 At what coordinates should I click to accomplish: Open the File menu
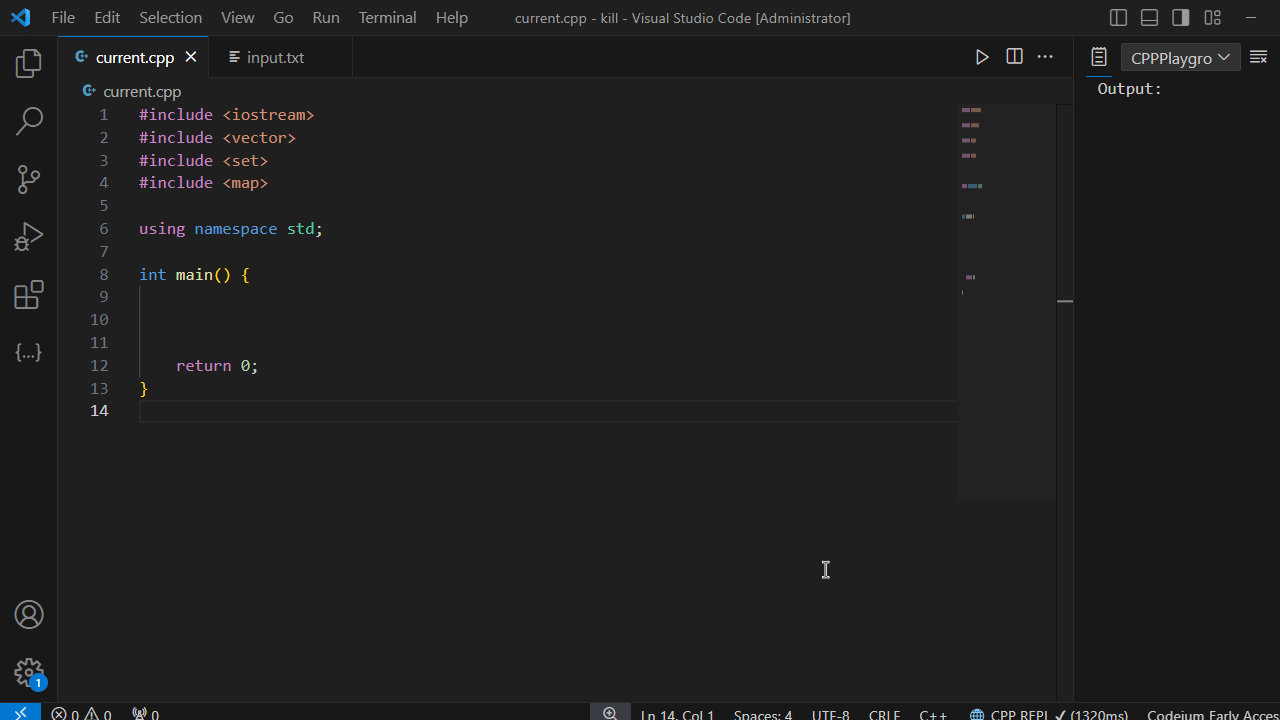pyautogui.click(x=63, y=17)
